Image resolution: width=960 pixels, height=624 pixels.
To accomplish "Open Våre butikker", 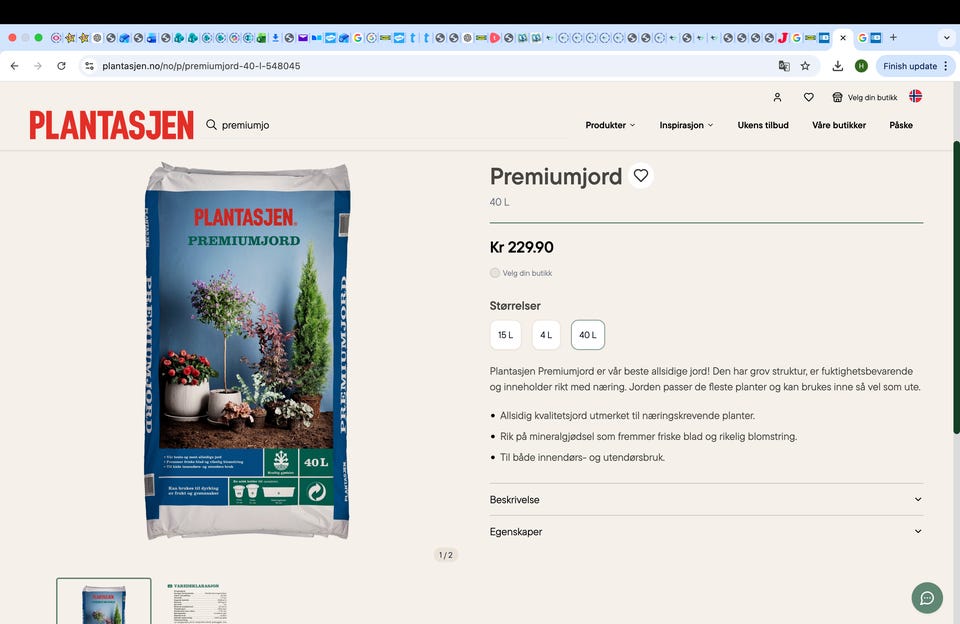I will pos(839,125).
